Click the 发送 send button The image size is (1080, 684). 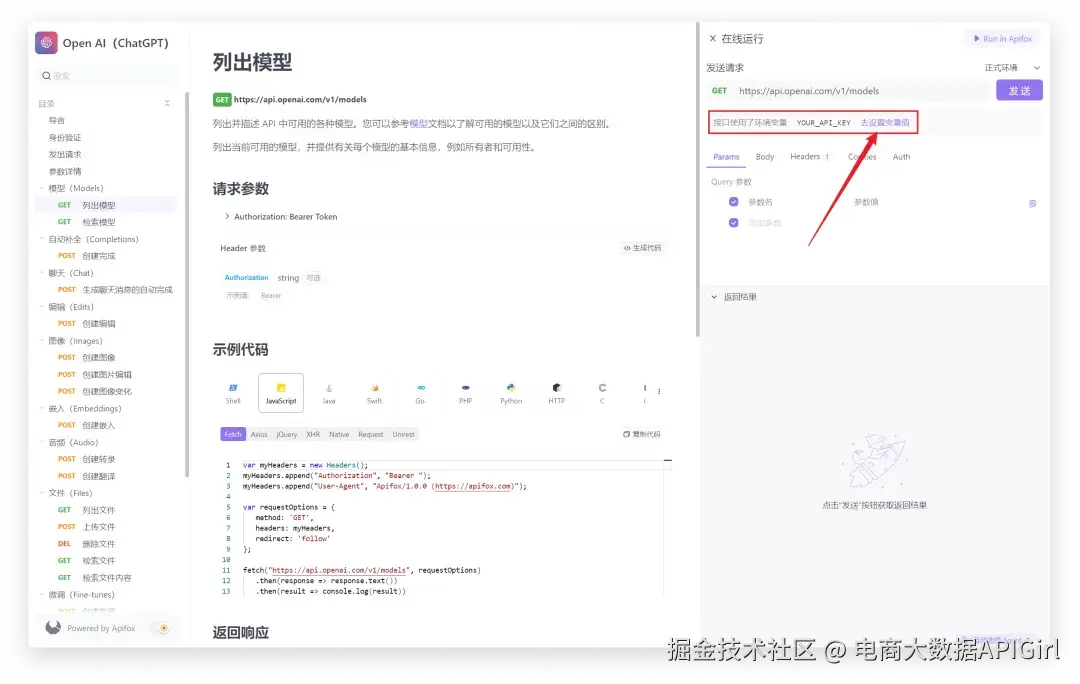[x=1019, y=90]
